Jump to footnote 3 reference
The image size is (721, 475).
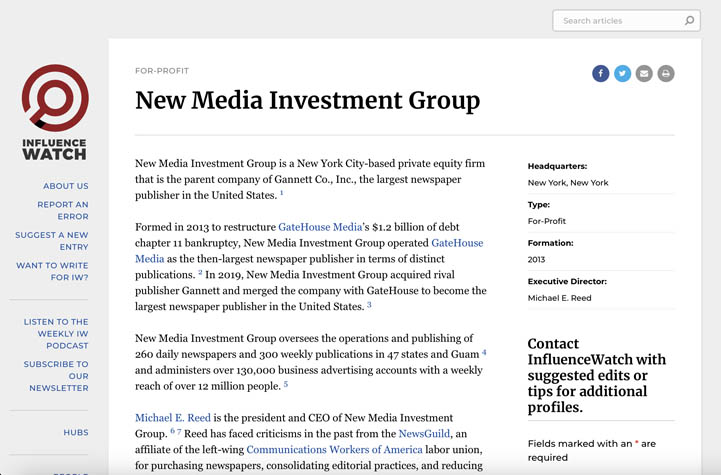pyautogui.click(x=369, y=304)
